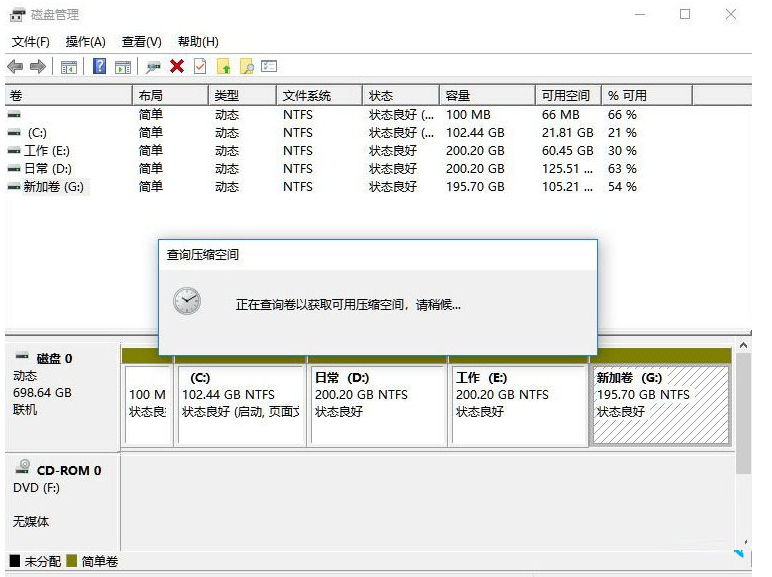Click the 63 % available cell
This screenshot has height=577, width=772.
coord(622,169)
